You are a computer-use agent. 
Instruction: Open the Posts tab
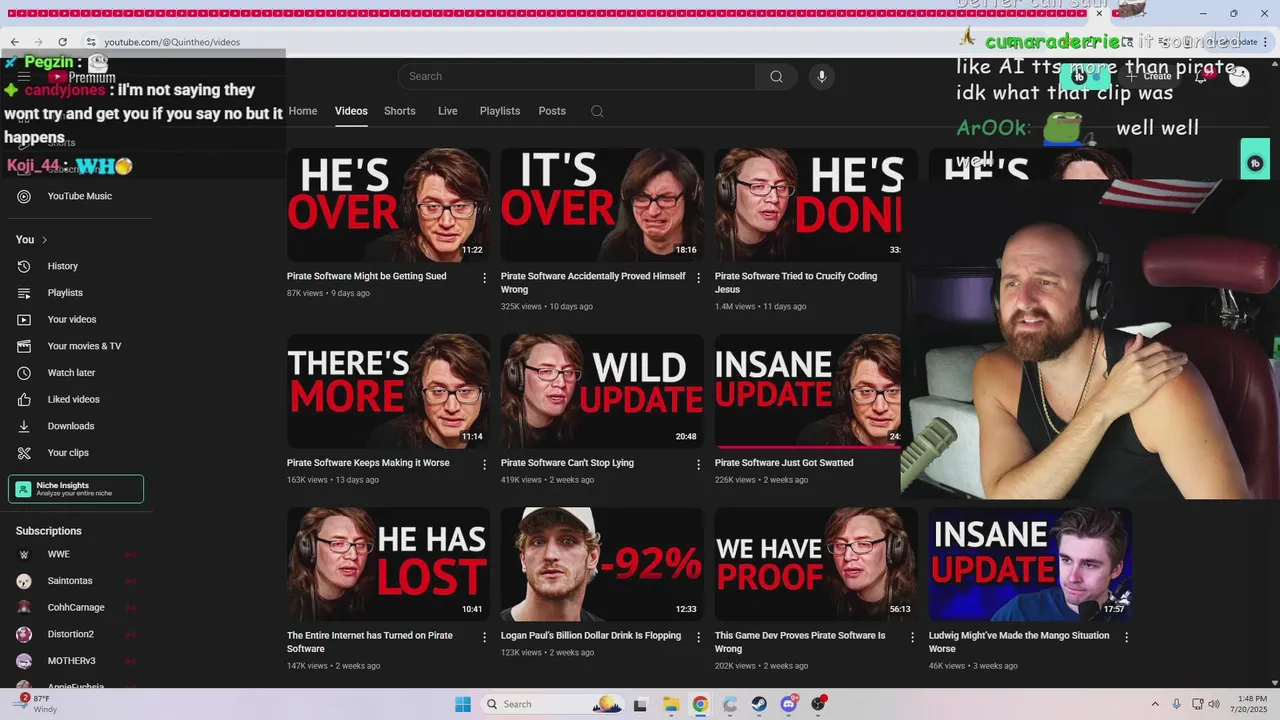tap(552, 111)
